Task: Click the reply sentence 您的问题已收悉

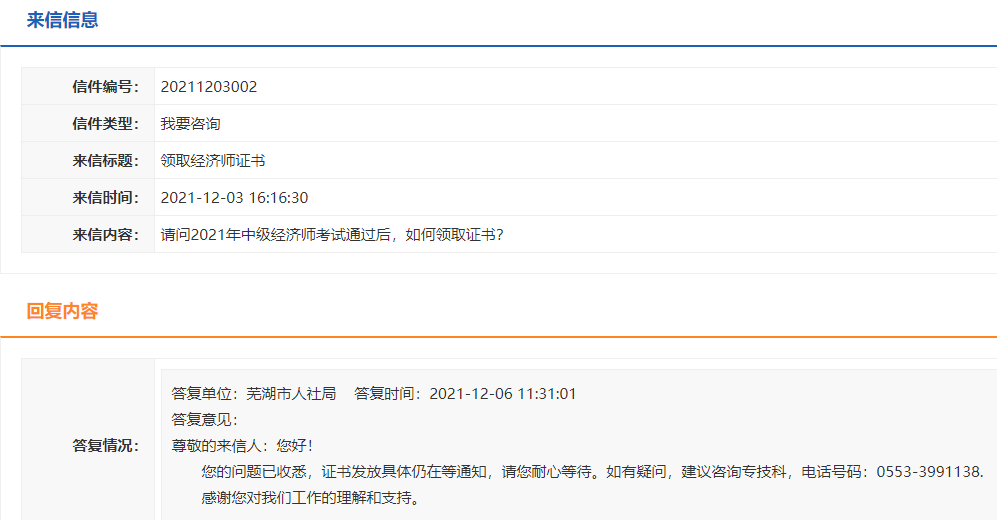Action: click(257, 472)
